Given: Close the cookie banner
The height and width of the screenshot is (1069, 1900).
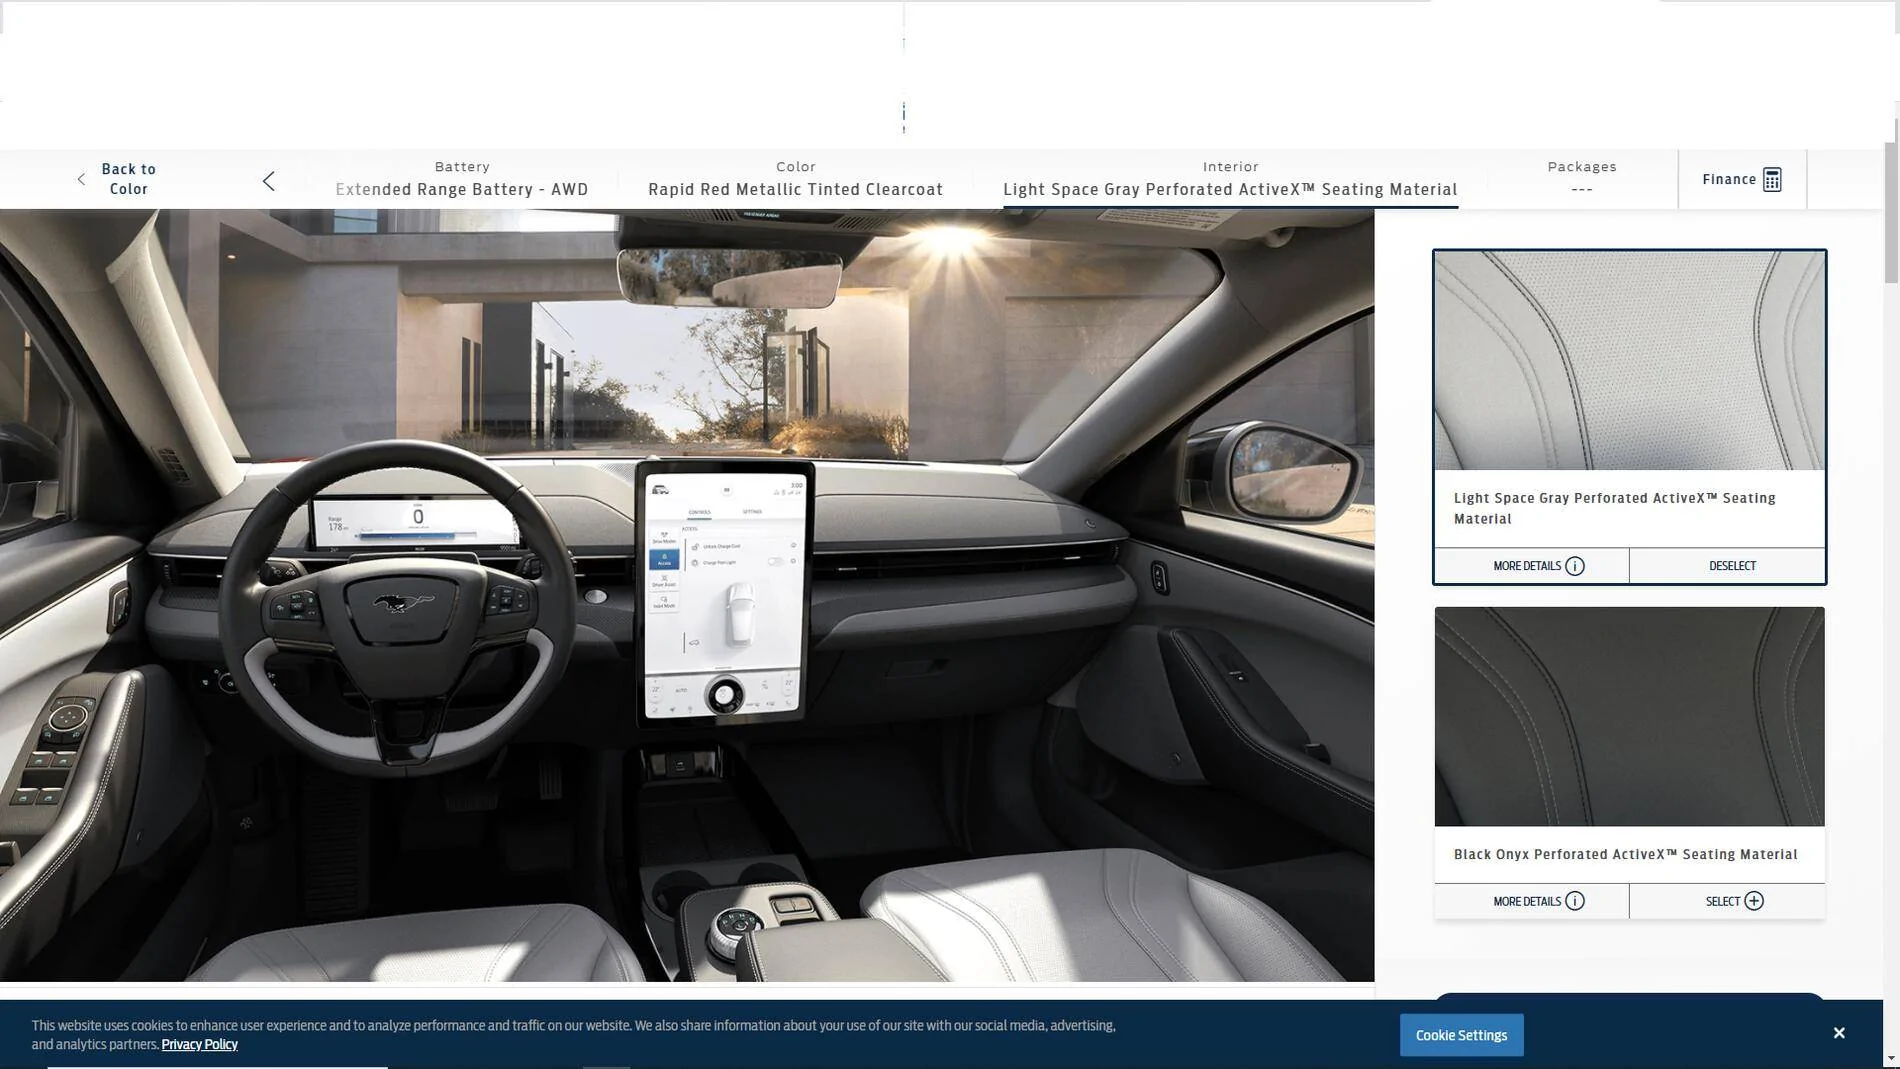Looking at the screenshot, I should tap(1838, 1033).
